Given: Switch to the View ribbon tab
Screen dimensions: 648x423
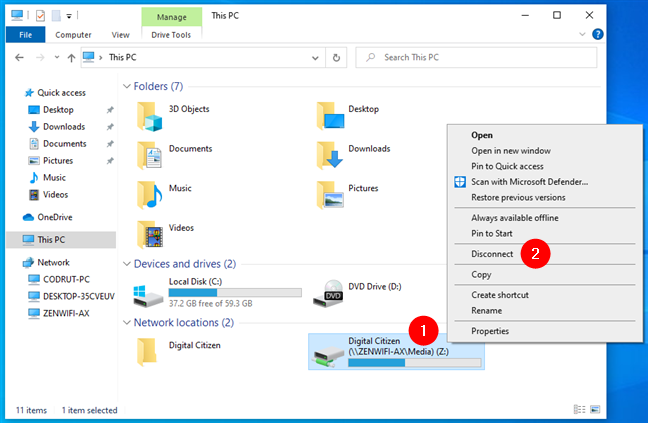Looking at the screenshot, I should 120,35.
